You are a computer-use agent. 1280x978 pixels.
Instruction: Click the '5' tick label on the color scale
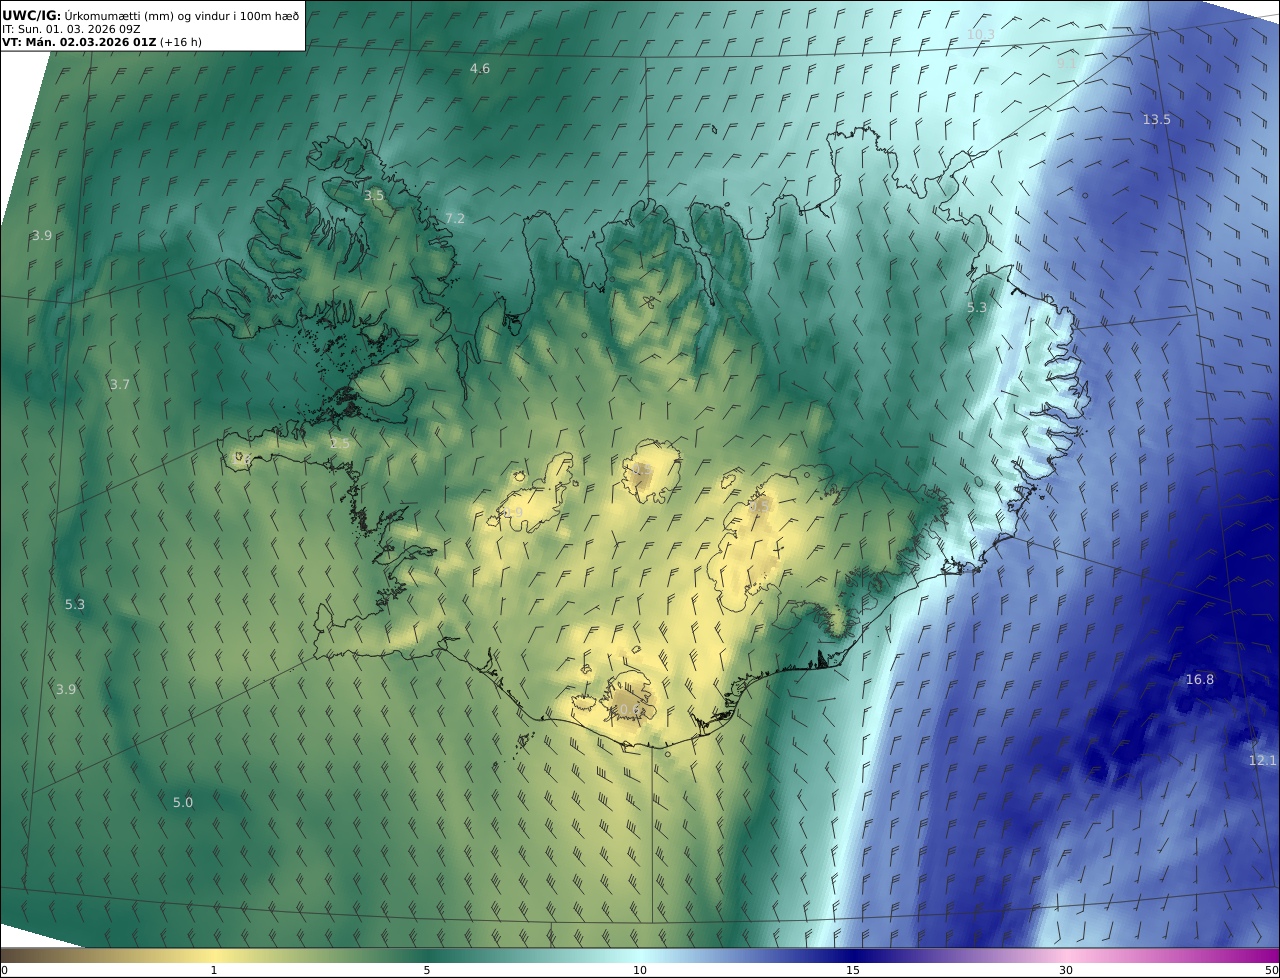(427, 970)
